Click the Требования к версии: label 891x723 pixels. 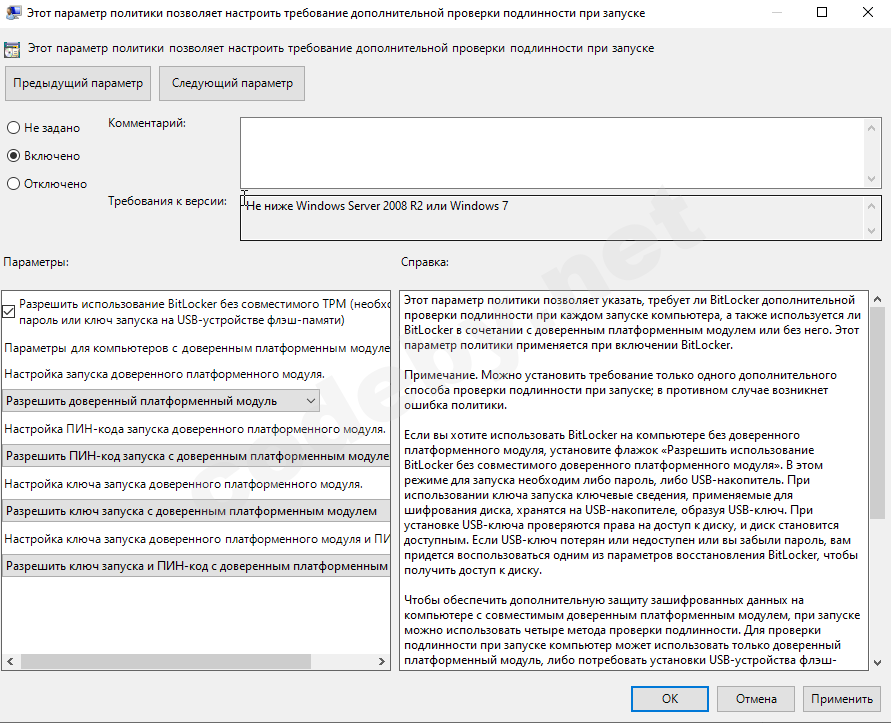click(168, 201)
